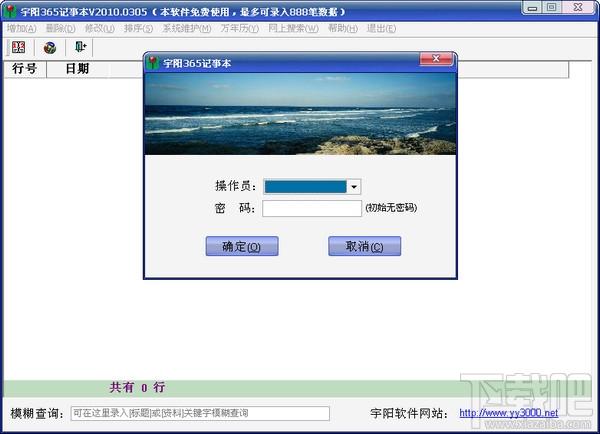This screenshot has width=600, height=434.
Task: Open the calendar toolbar icon
Action: click(18, 47)
